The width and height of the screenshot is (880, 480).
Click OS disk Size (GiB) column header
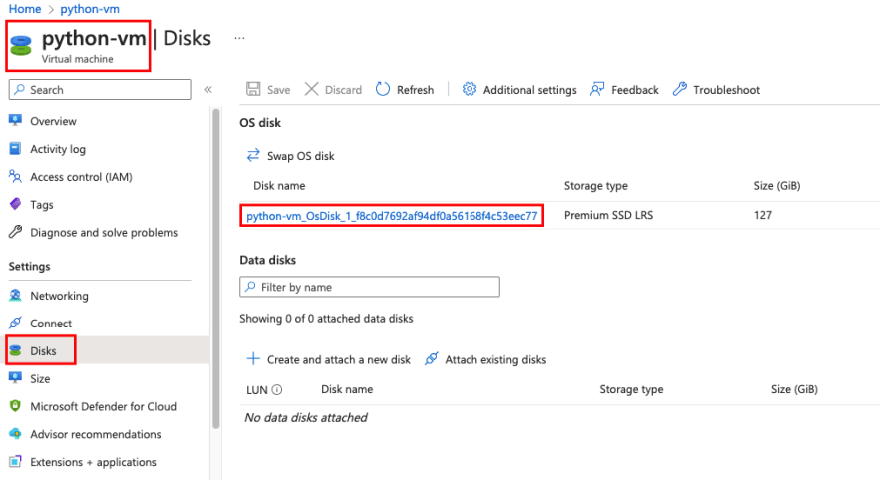pyautogui.click(x=777, y=186)
